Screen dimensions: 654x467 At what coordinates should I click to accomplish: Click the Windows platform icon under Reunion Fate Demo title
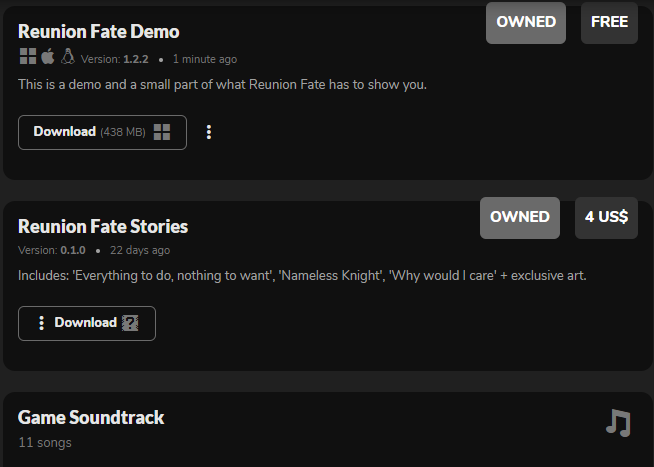(27, 57)
